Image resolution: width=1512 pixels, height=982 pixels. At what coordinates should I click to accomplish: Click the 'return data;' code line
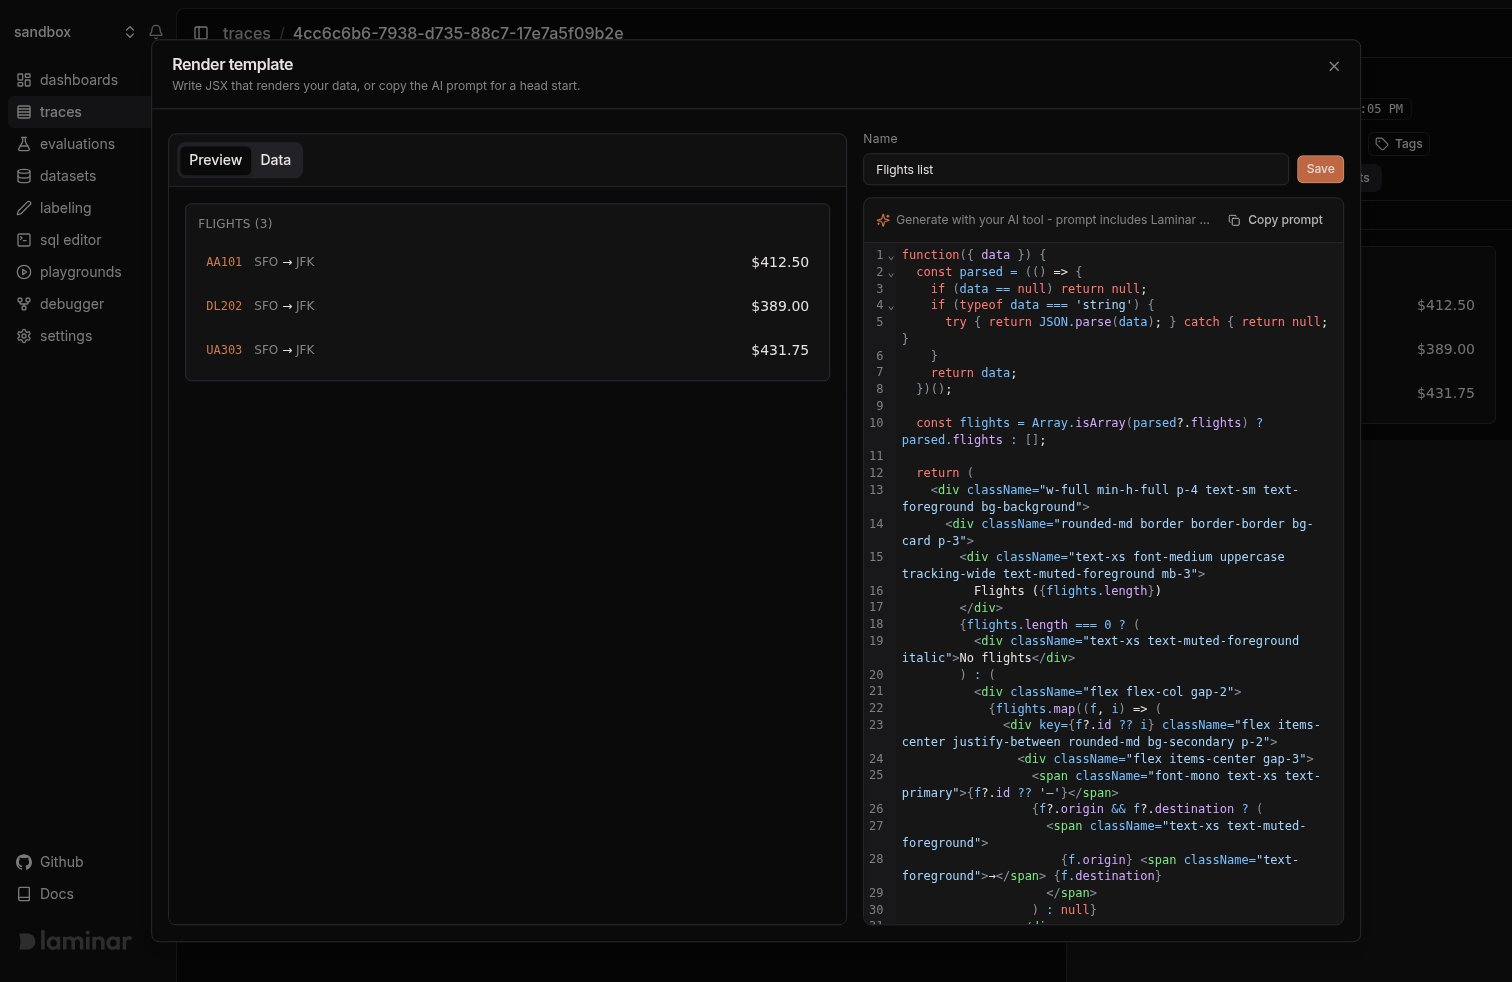click(x=973, y=373)
